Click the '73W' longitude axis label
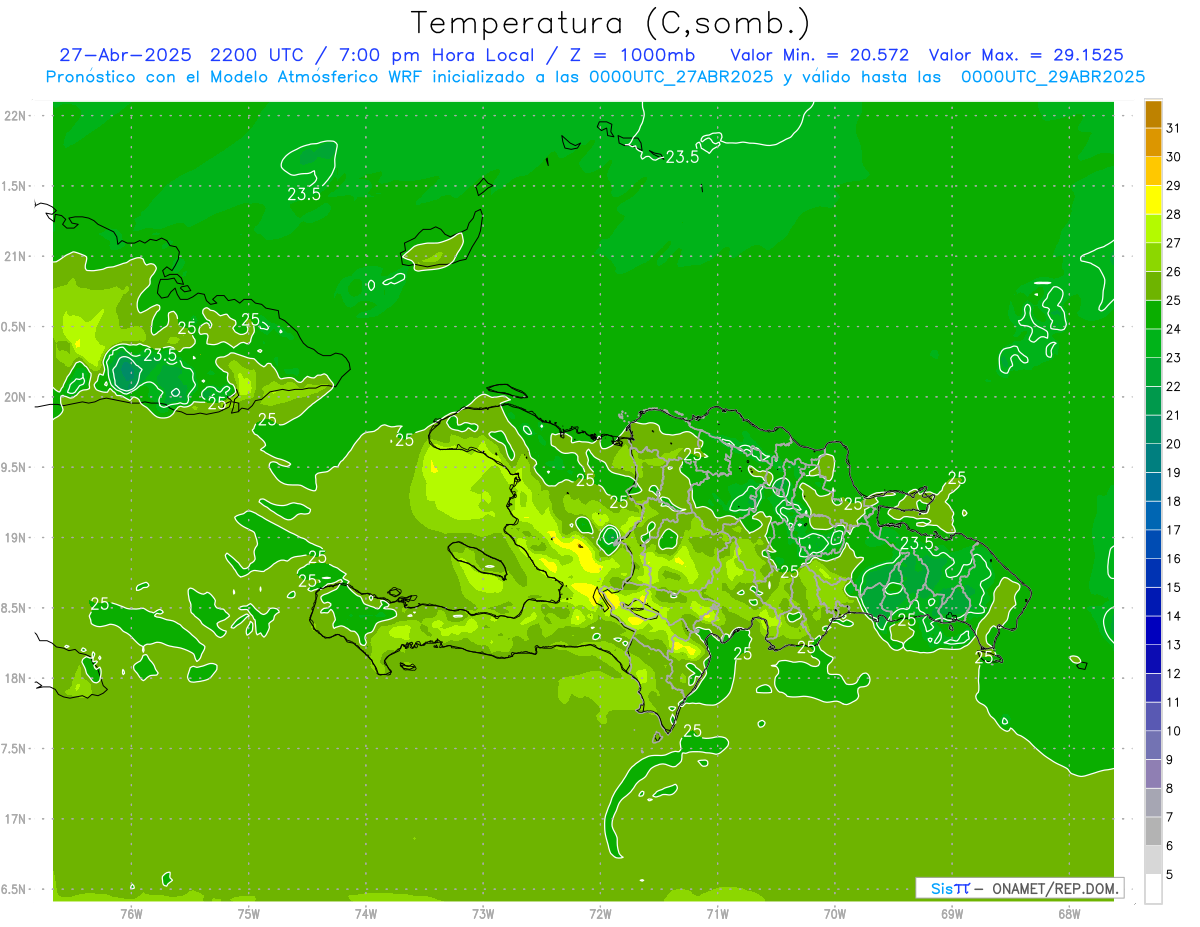Viewport: 1200px width, 927px height. [483, 914]
